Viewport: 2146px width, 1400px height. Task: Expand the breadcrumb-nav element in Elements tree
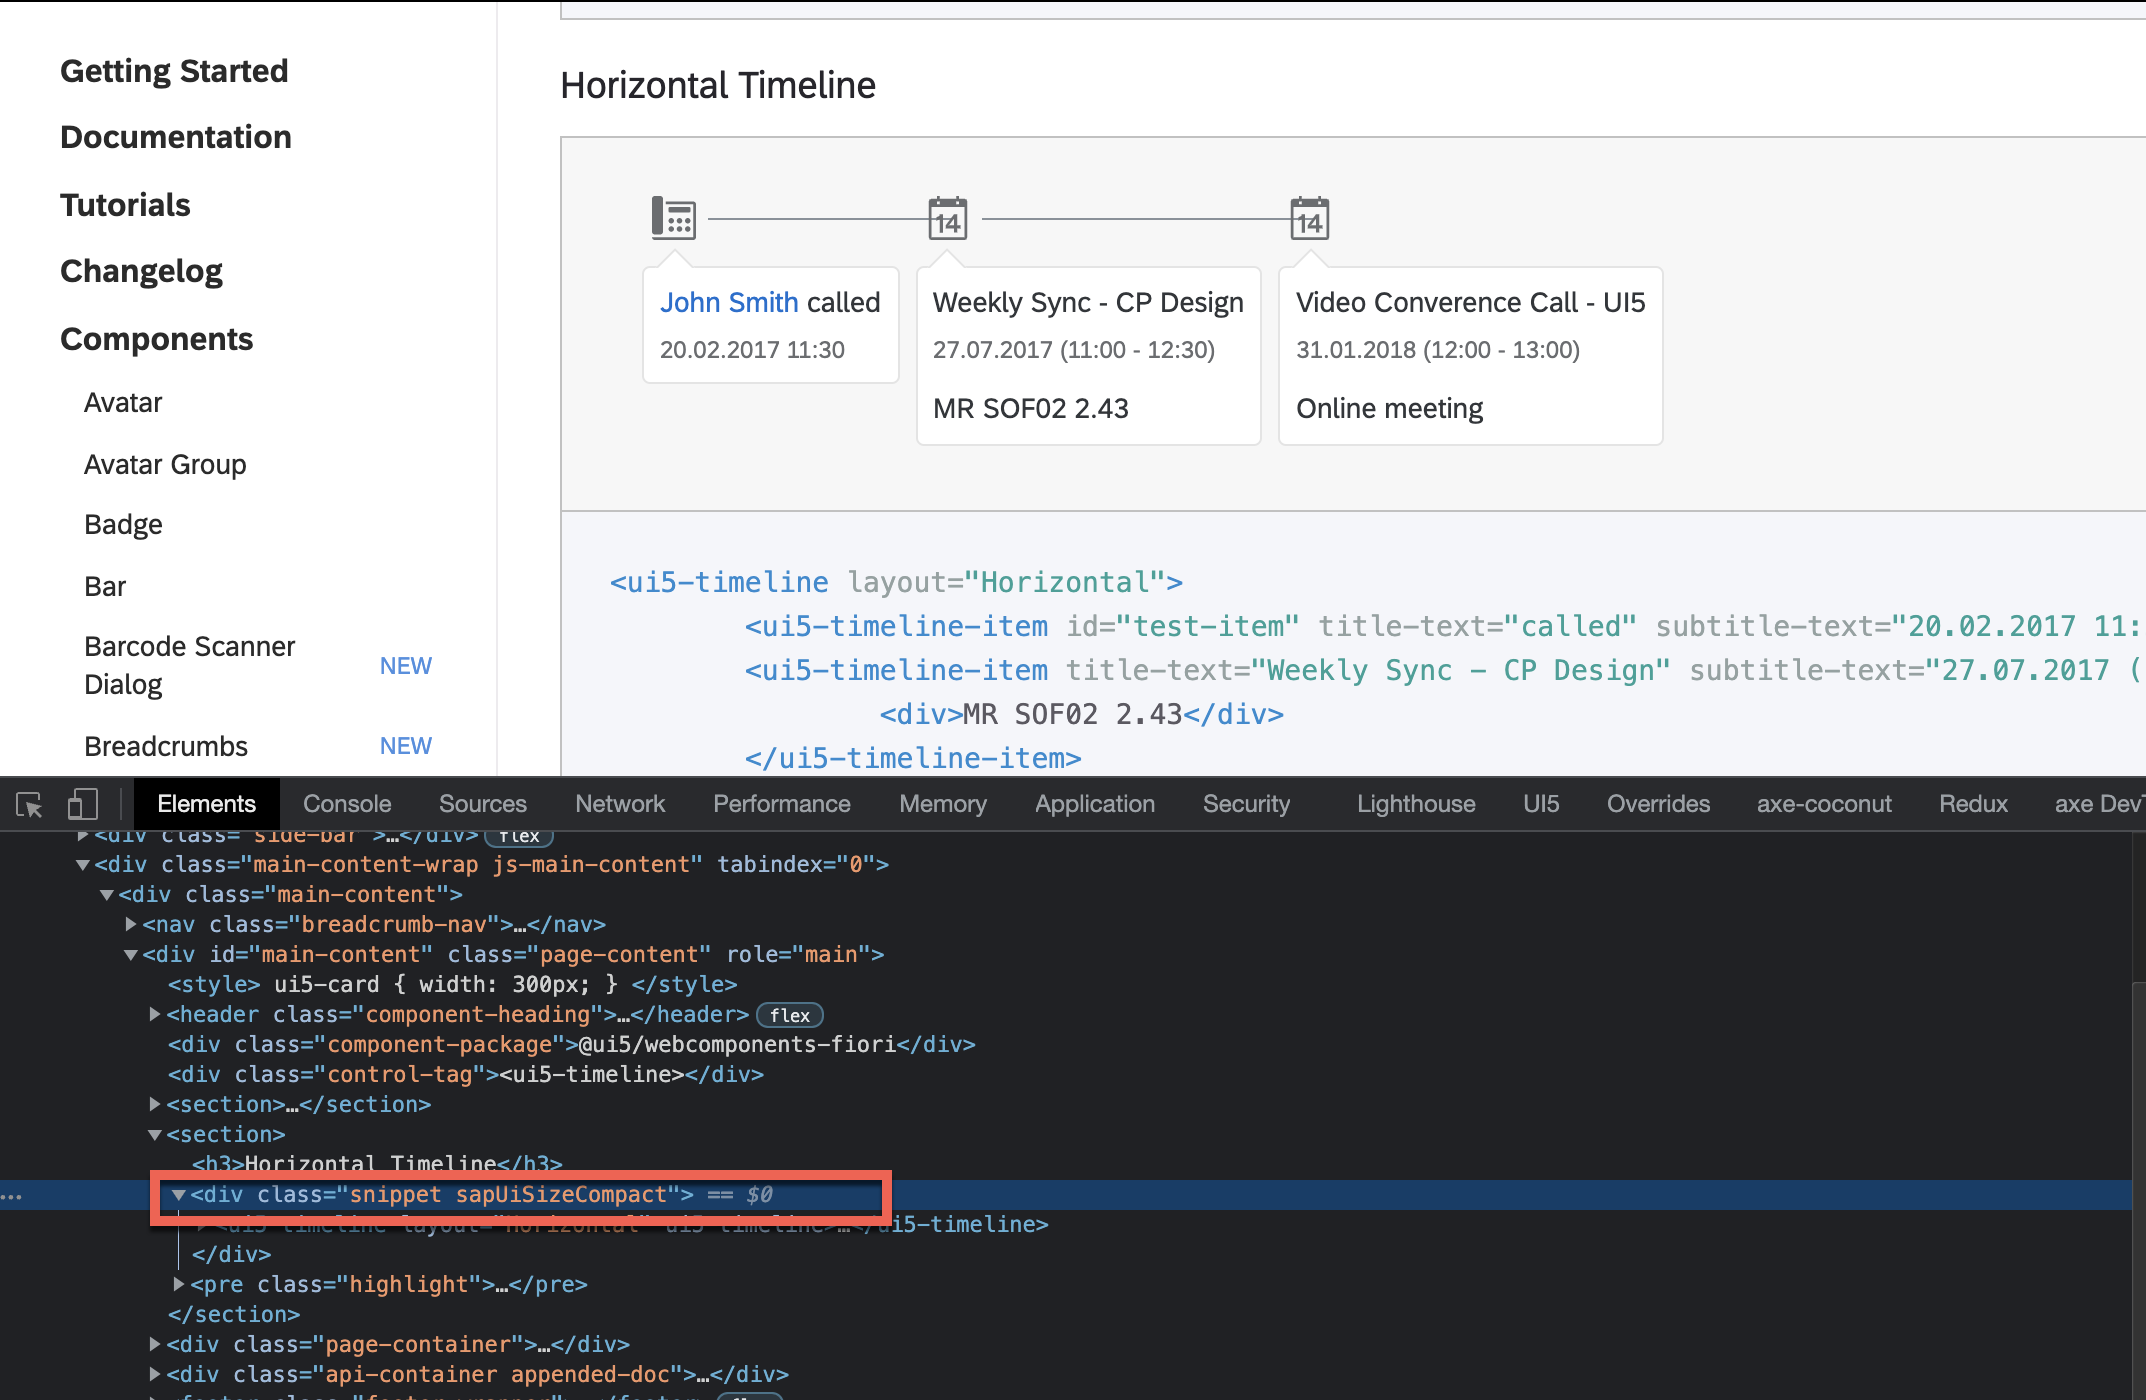click(131, 924)
